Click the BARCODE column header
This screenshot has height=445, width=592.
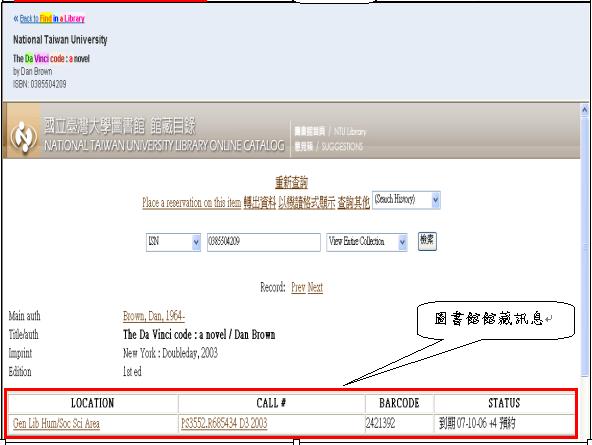click(399, 403)
